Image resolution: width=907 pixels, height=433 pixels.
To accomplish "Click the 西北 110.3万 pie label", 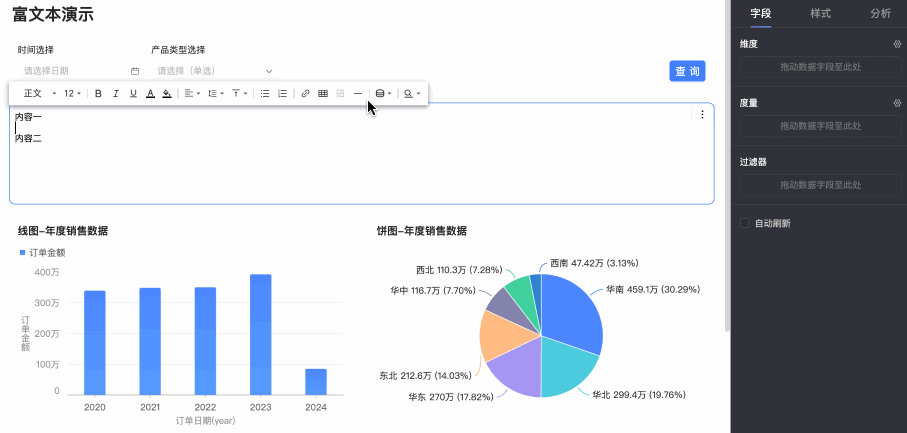I will point(459,270).
